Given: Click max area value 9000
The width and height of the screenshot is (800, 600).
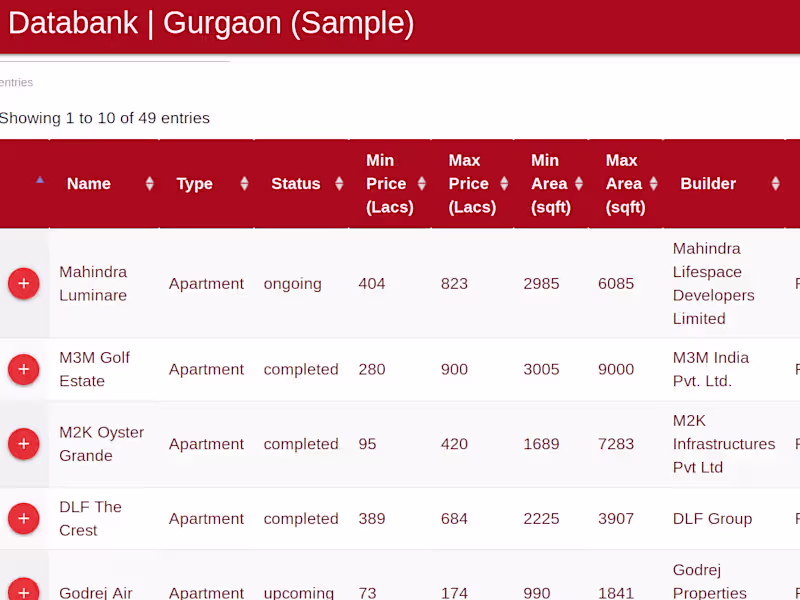Looking at the screenshot, I should (616, 369).
